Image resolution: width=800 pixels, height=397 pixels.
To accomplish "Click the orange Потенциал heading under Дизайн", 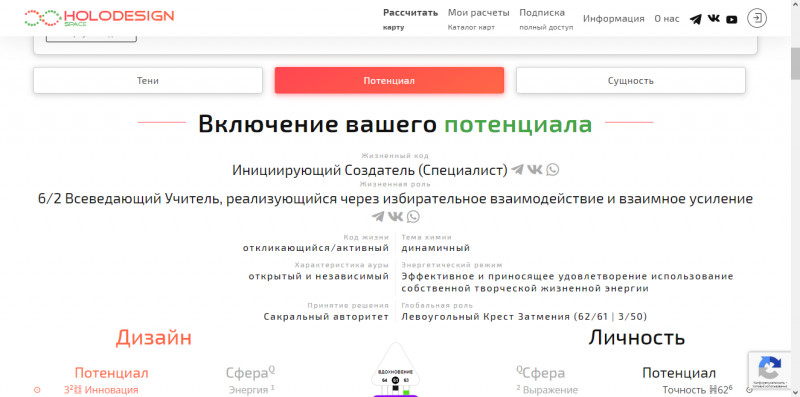I will tap(111, 373).
